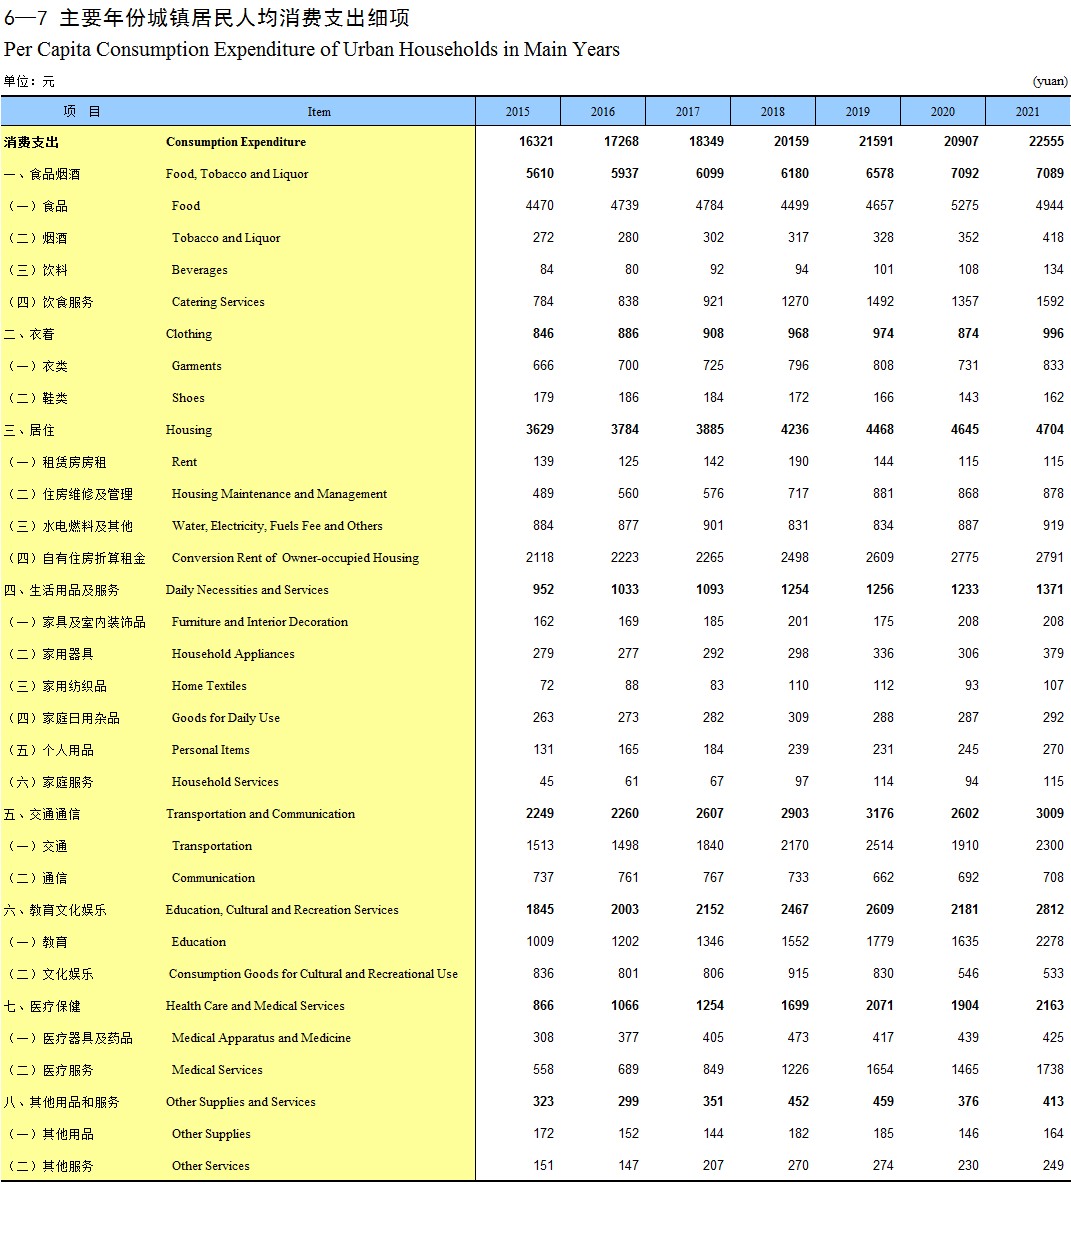The width and height of the screenshot is (1071, 1246).
Task: Click the 2018 column header
Action: [773, 111]
